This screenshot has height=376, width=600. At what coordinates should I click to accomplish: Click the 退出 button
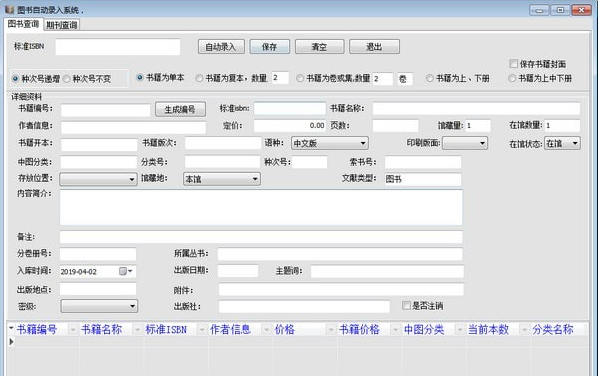(x=374, y=47)
